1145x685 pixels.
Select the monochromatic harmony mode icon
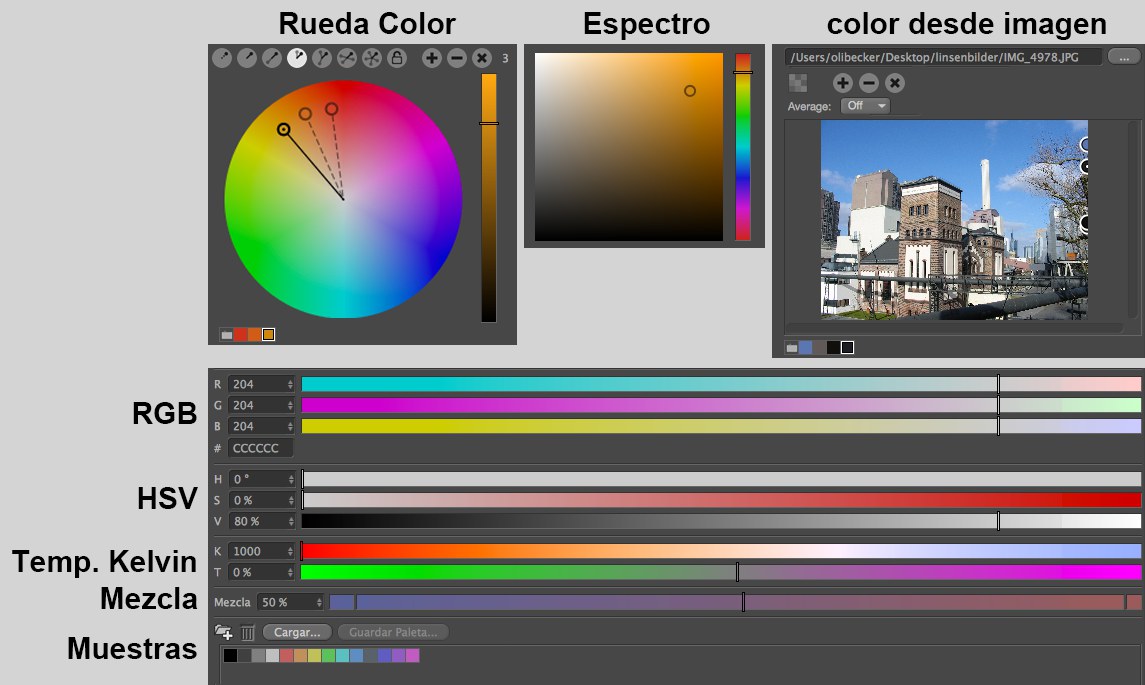(222, 58)
